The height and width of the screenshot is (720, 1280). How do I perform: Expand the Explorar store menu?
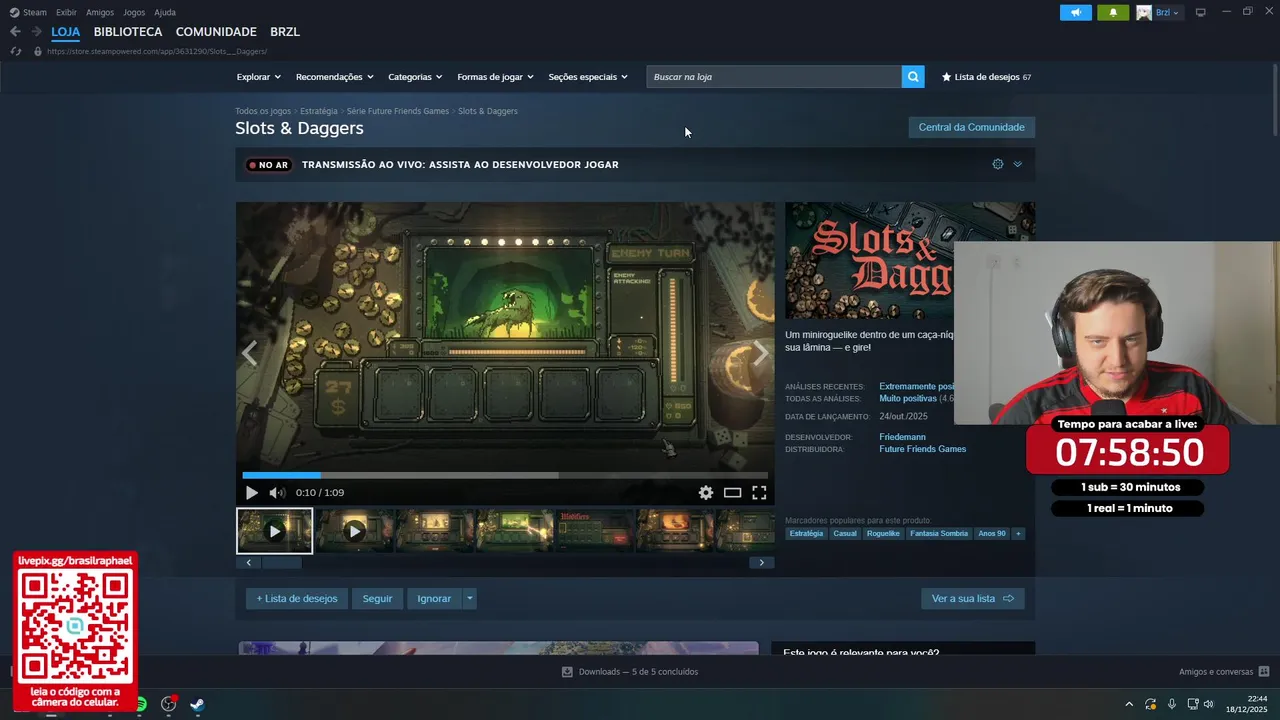coord(258,77)
